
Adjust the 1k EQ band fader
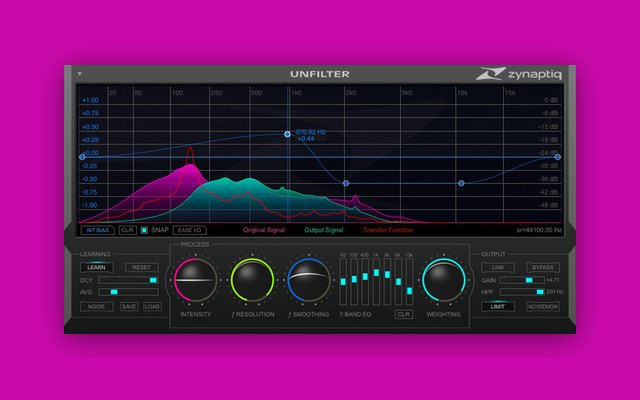click(x=376, y=282)
